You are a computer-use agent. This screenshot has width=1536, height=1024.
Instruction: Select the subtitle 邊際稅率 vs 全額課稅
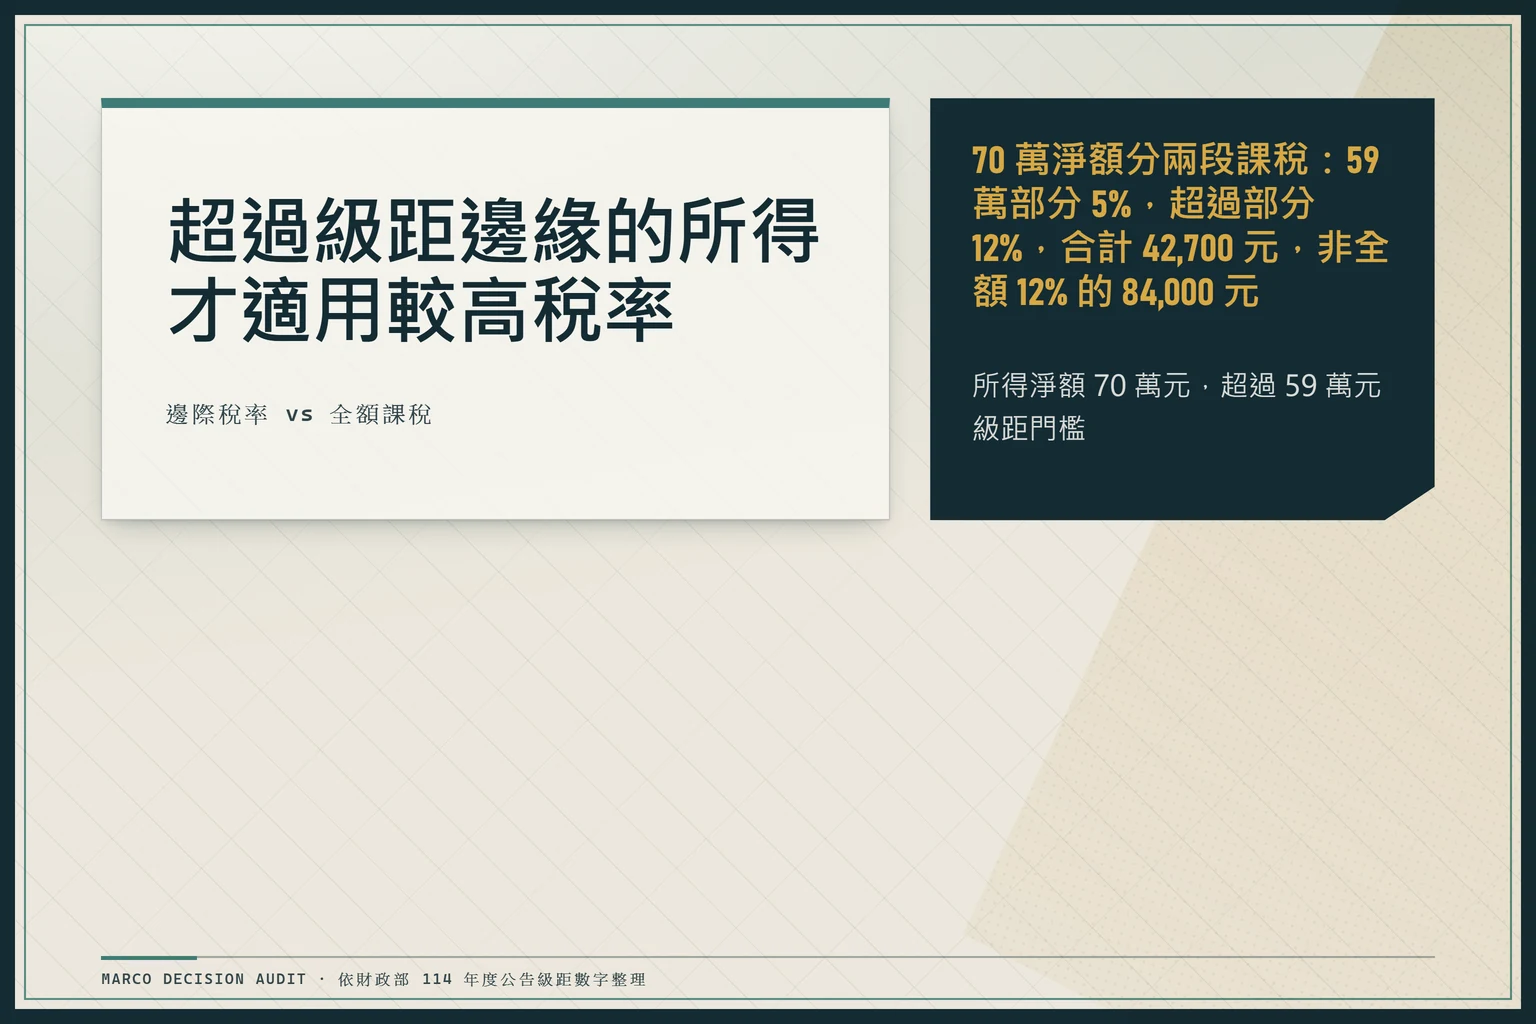tap(298, 414)
